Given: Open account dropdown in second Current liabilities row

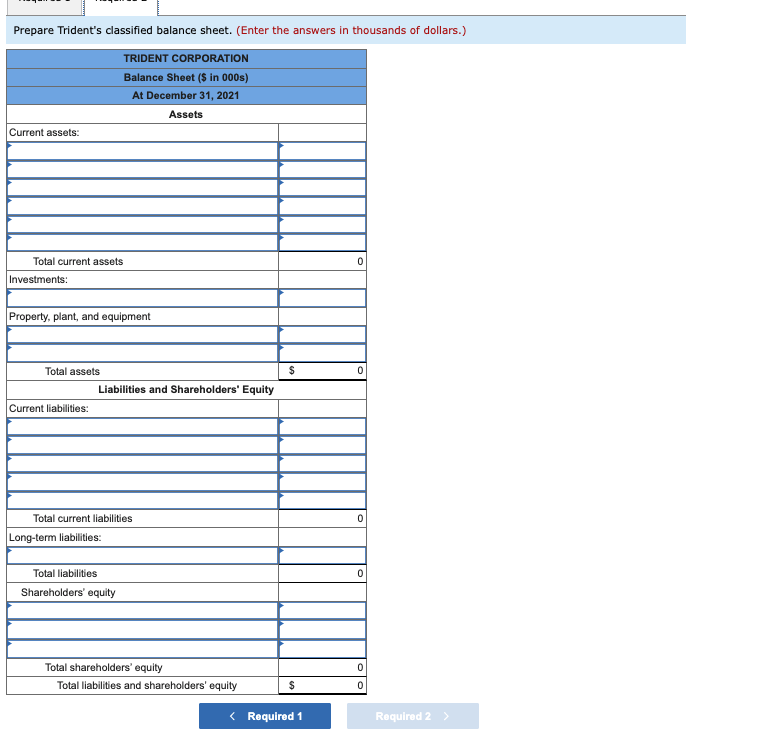Looking at the screenshot, I should click(x=142, y=445).
